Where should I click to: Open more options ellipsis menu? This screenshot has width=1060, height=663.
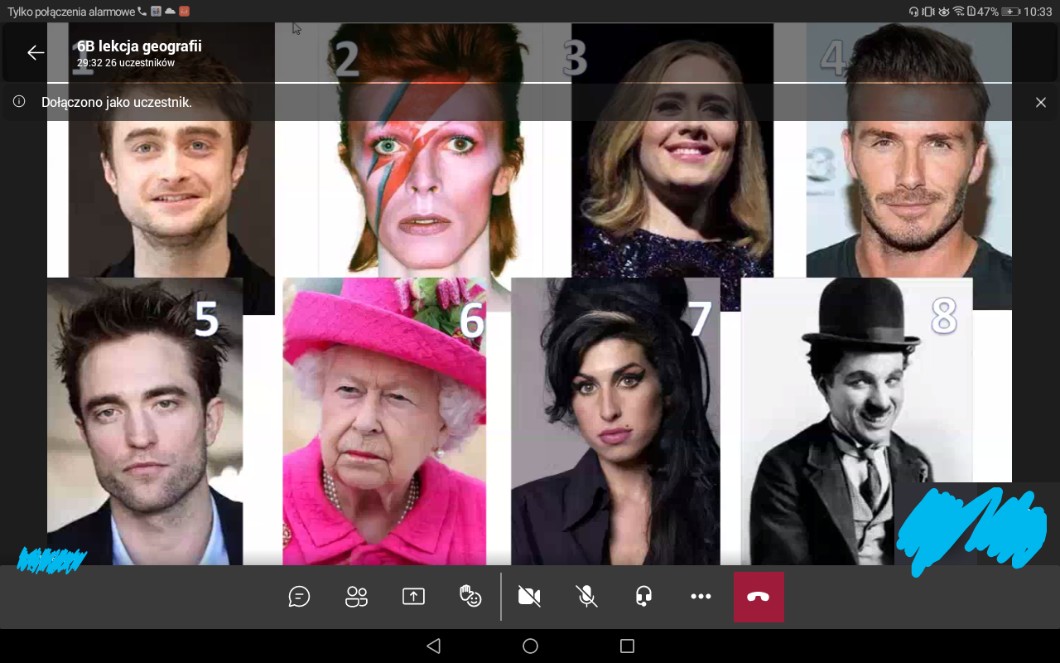pos(701,597)
